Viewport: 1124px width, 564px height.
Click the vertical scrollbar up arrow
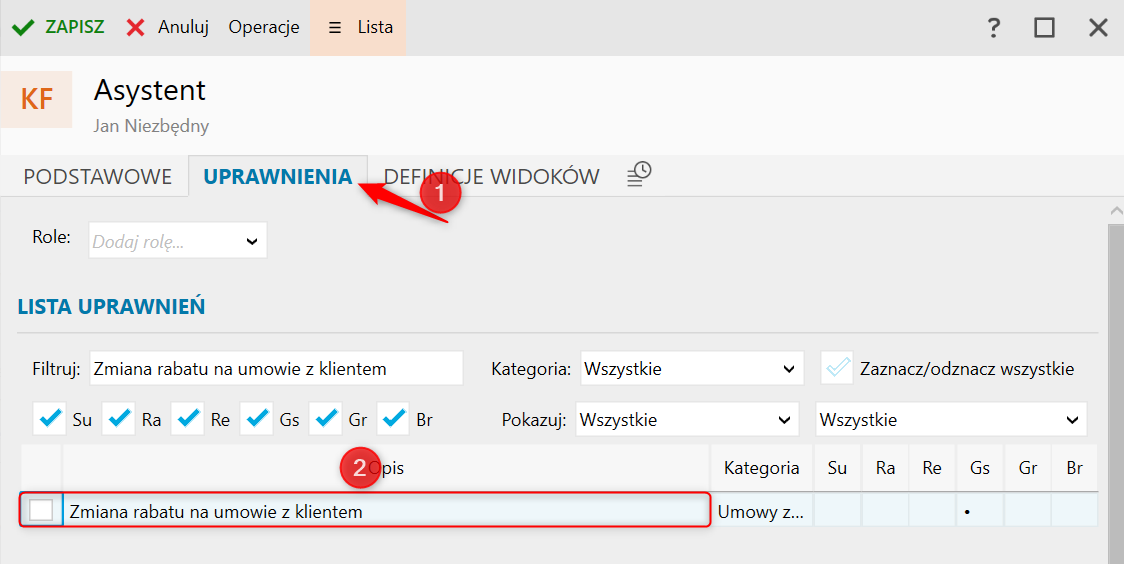(x=1116, y=211)
